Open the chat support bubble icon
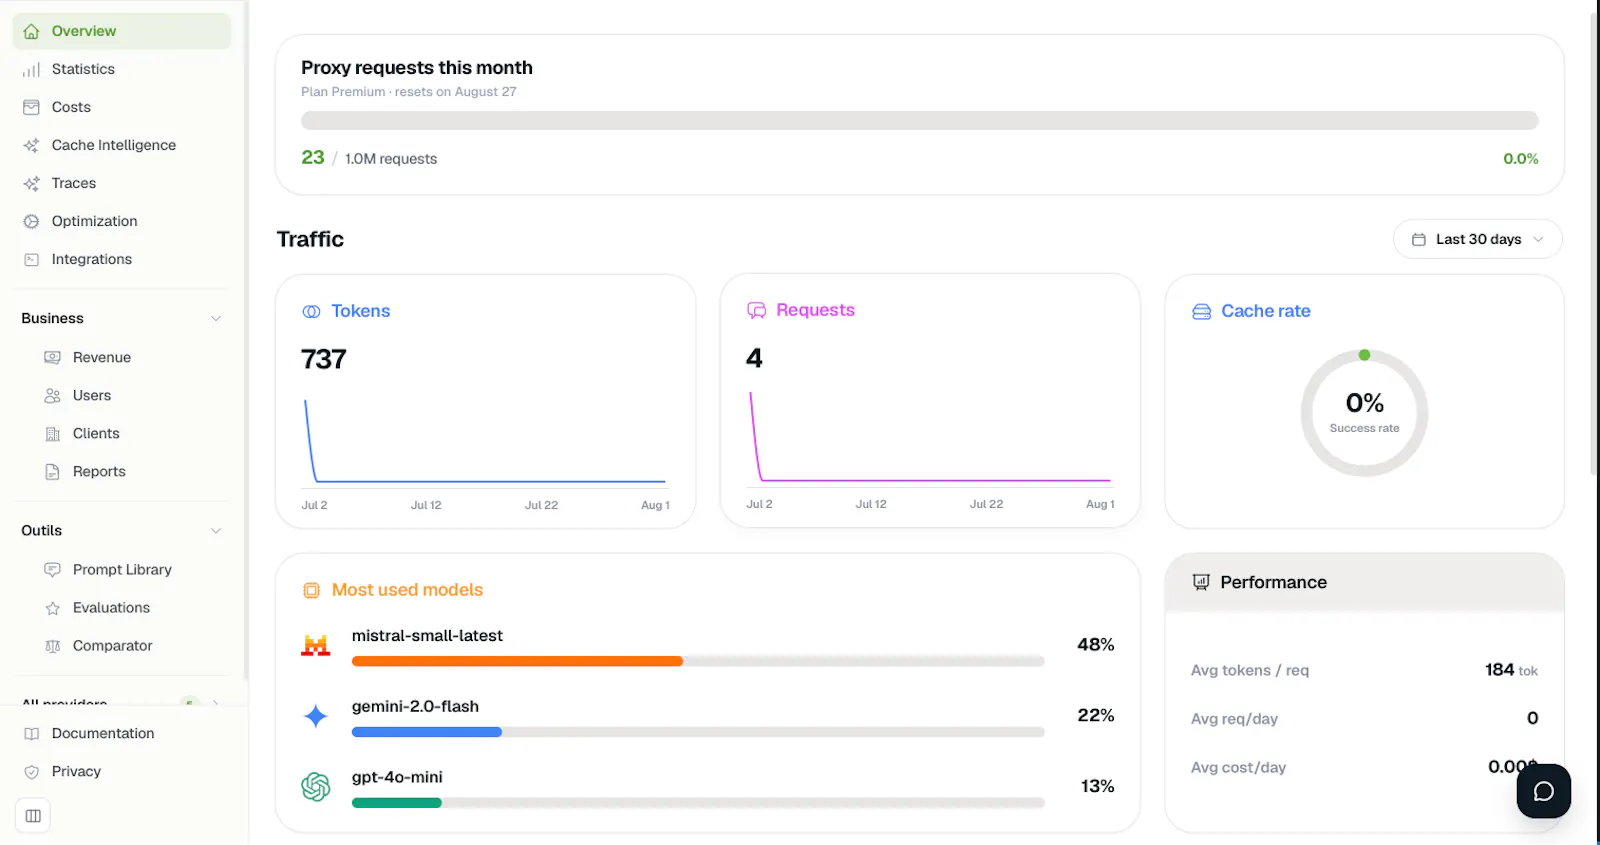The height and width of the screenshot is (845, 1600). point(1543,791)
